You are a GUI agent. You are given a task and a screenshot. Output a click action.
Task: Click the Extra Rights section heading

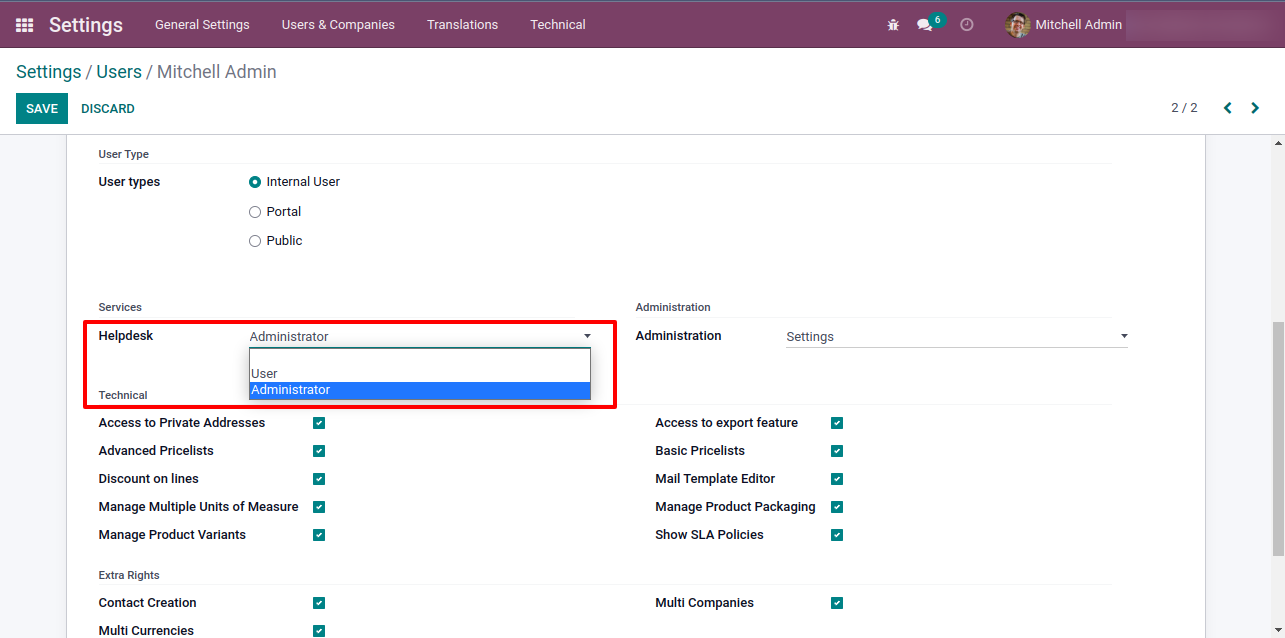click(x=129, y=576)
